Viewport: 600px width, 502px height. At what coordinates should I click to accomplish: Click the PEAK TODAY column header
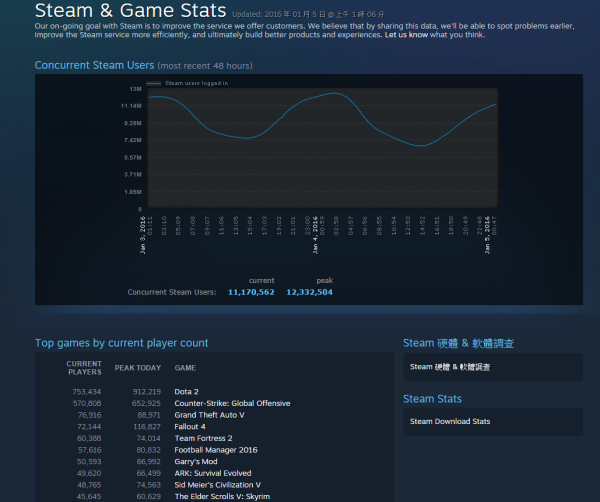click(138, 368)
